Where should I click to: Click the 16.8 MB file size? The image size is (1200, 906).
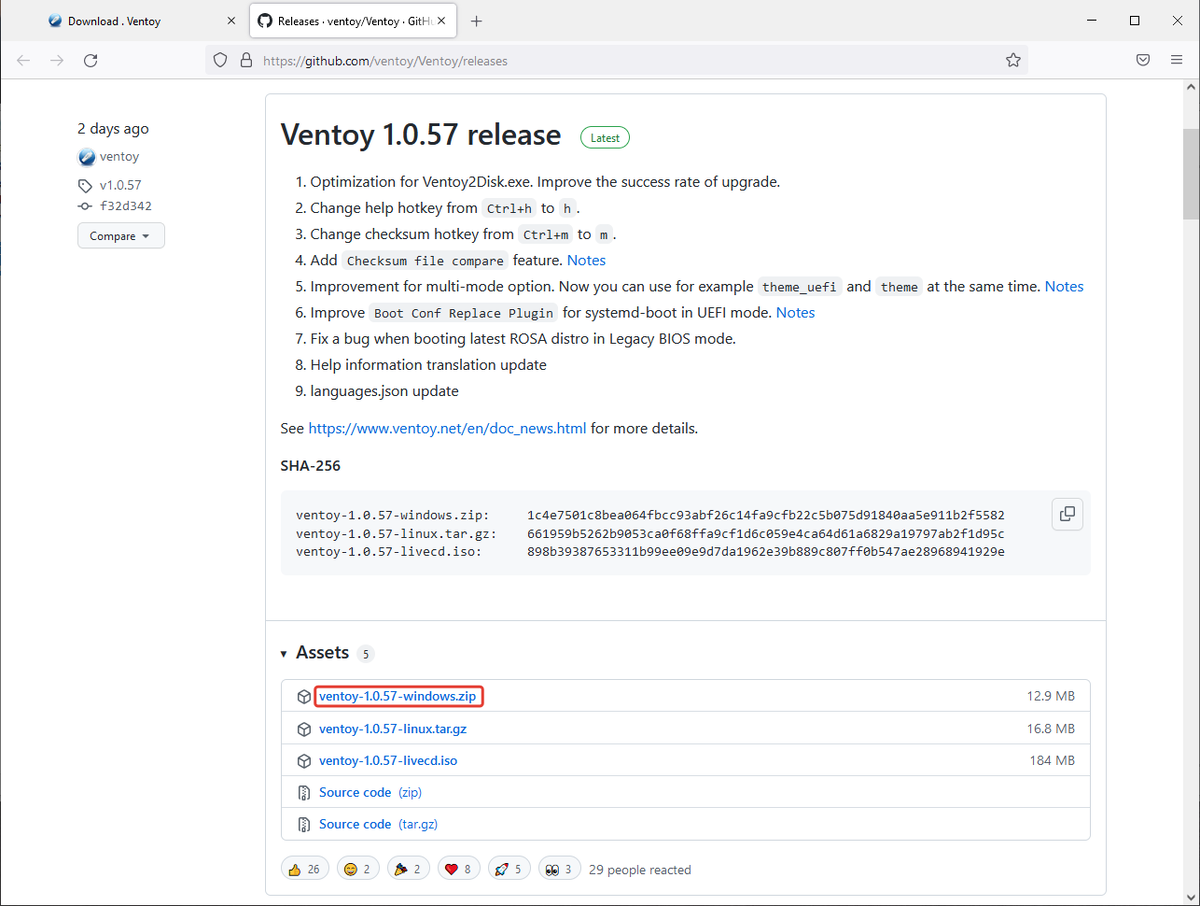click(x=1051, y=729)
